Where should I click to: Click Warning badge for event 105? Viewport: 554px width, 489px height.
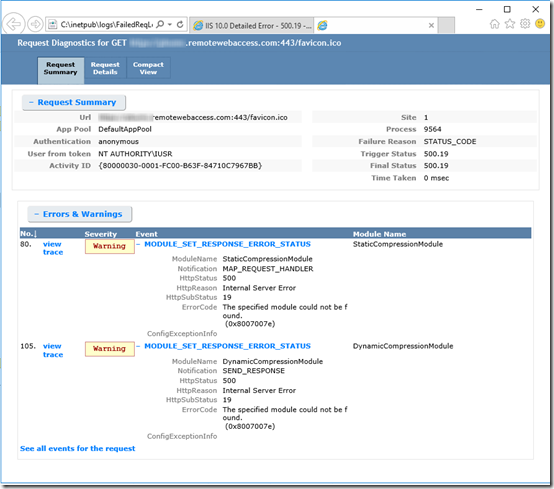tap(110, 349)
